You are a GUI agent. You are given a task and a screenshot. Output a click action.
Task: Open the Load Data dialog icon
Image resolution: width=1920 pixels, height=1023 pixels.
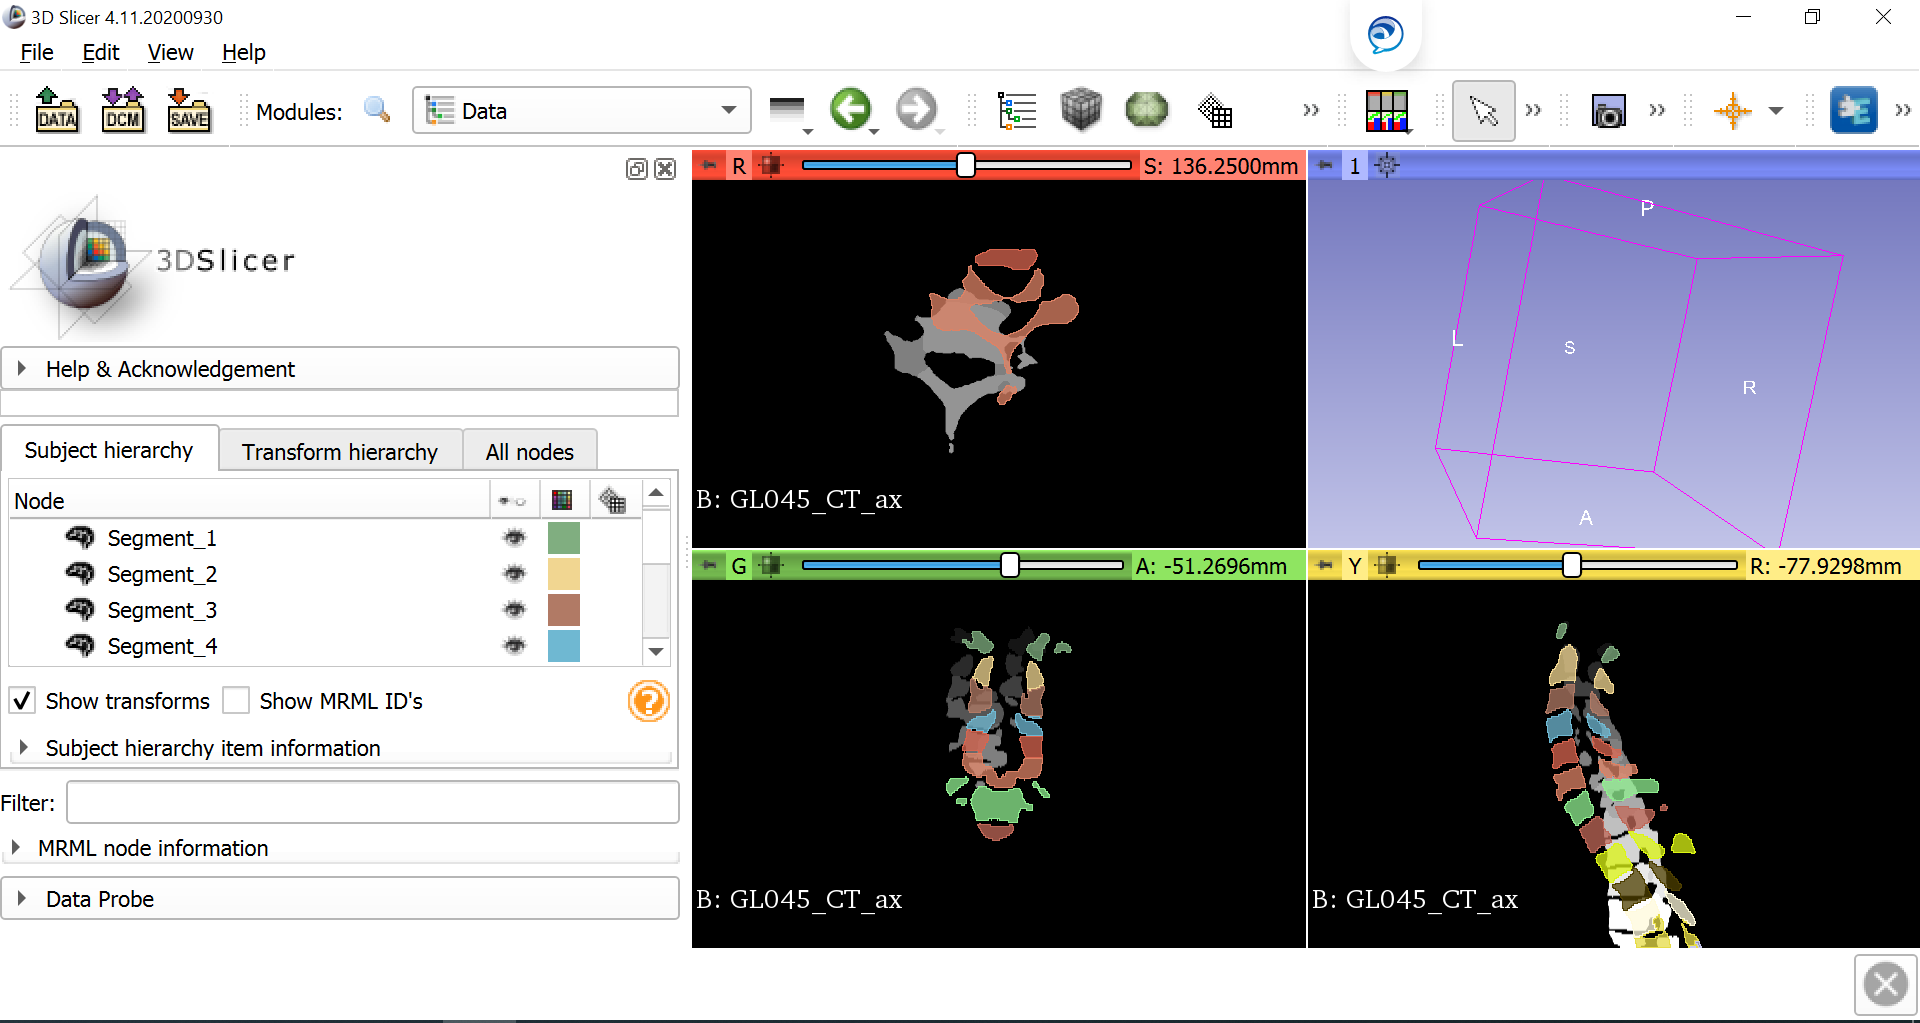[57, 110]
